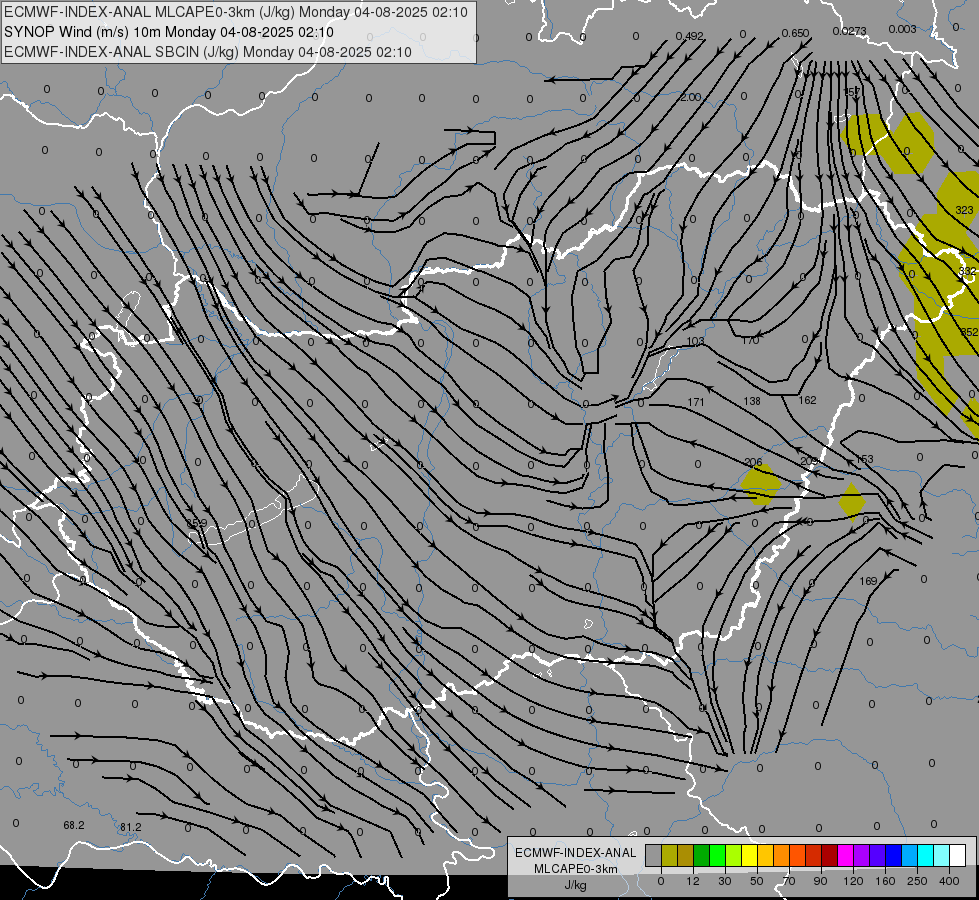Click map value 169
Screen dimensions: 979x900
pyautogui.click(x=868, y=581)
